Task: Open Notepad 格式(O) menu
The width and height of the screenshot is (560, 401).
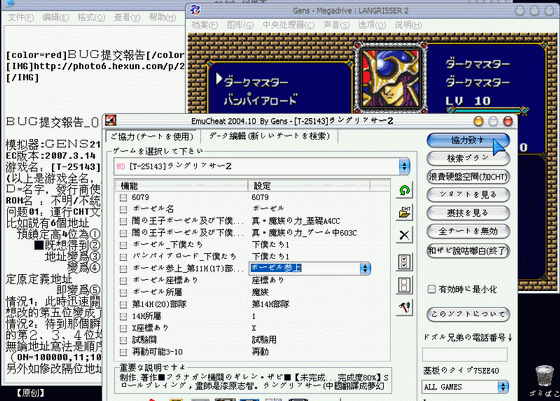Action: (91, 17)
